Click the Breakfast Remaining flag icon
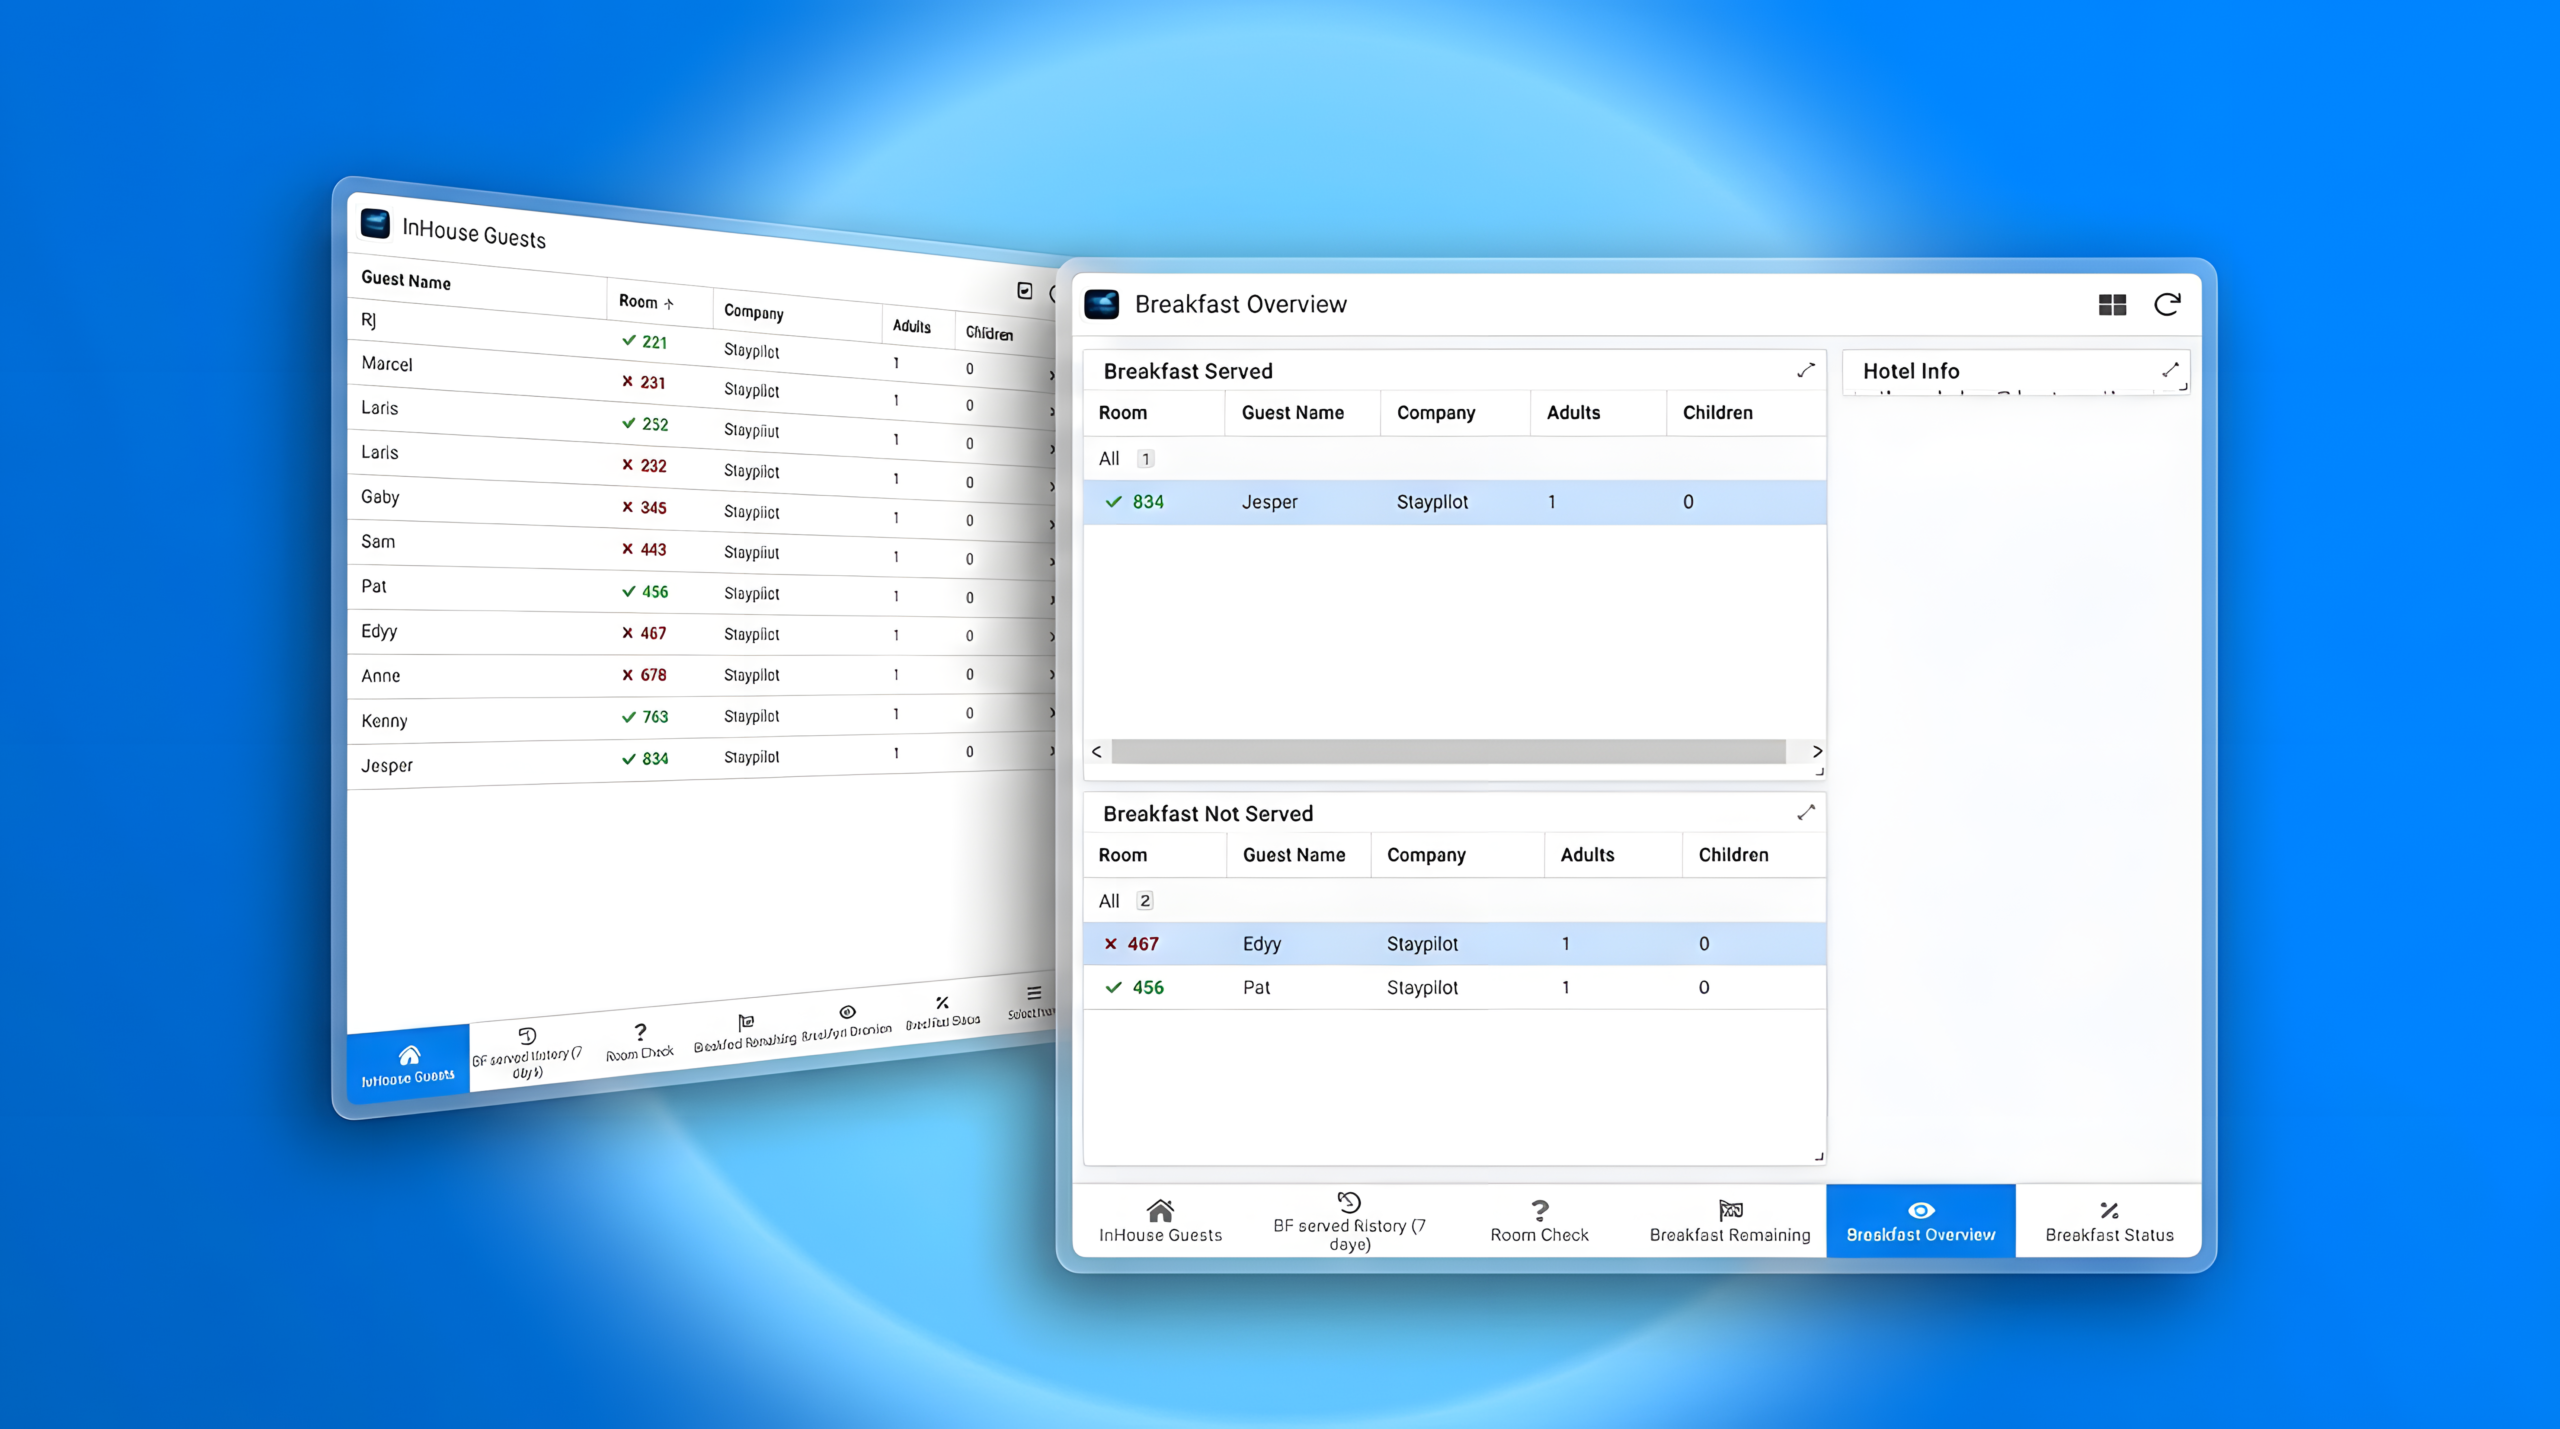2560x1429 pixels. tap(1730, 1210)
